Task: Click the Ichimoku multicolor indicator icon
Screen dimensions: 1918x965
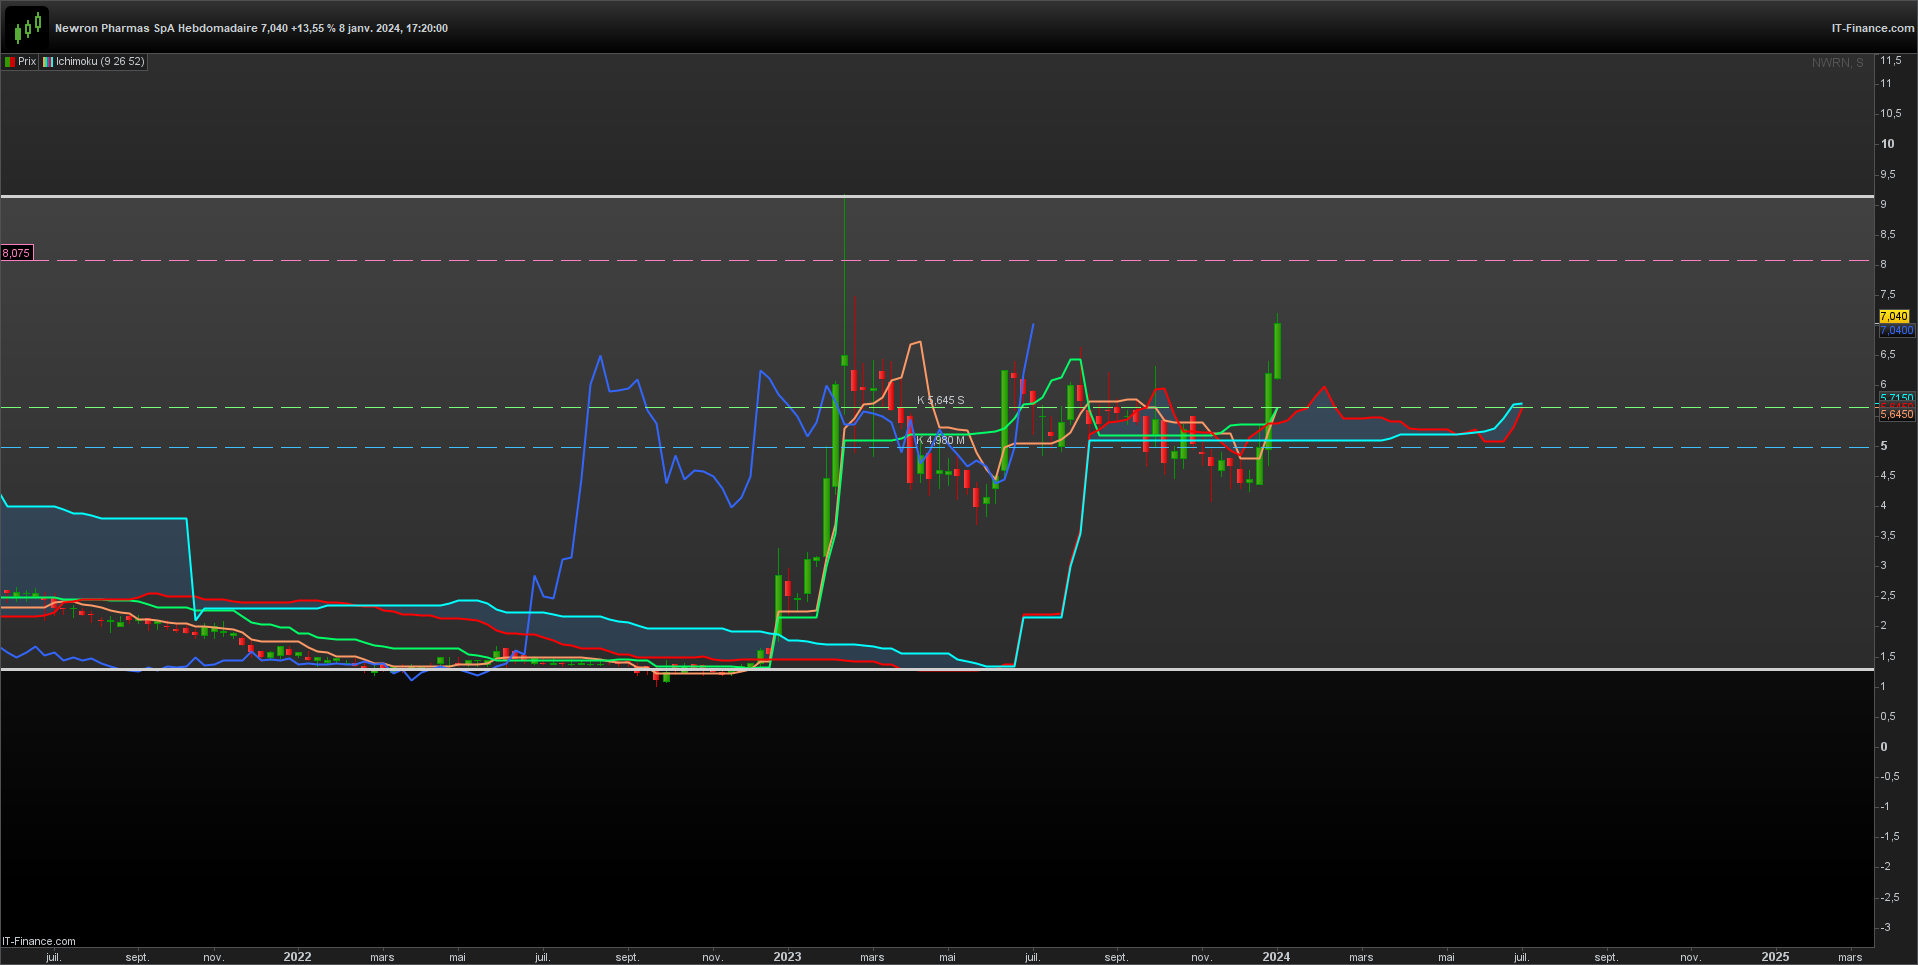Action: click(47, 62)
